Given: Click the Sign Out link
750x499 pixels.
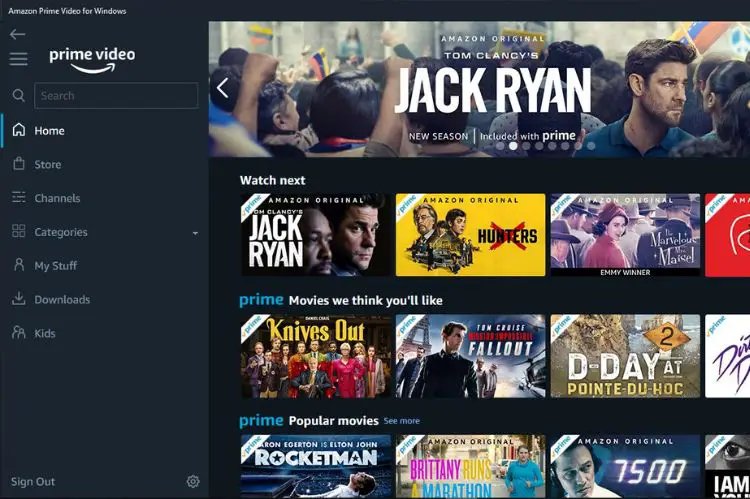Looking at the screenshot, I should click(33, 482).
